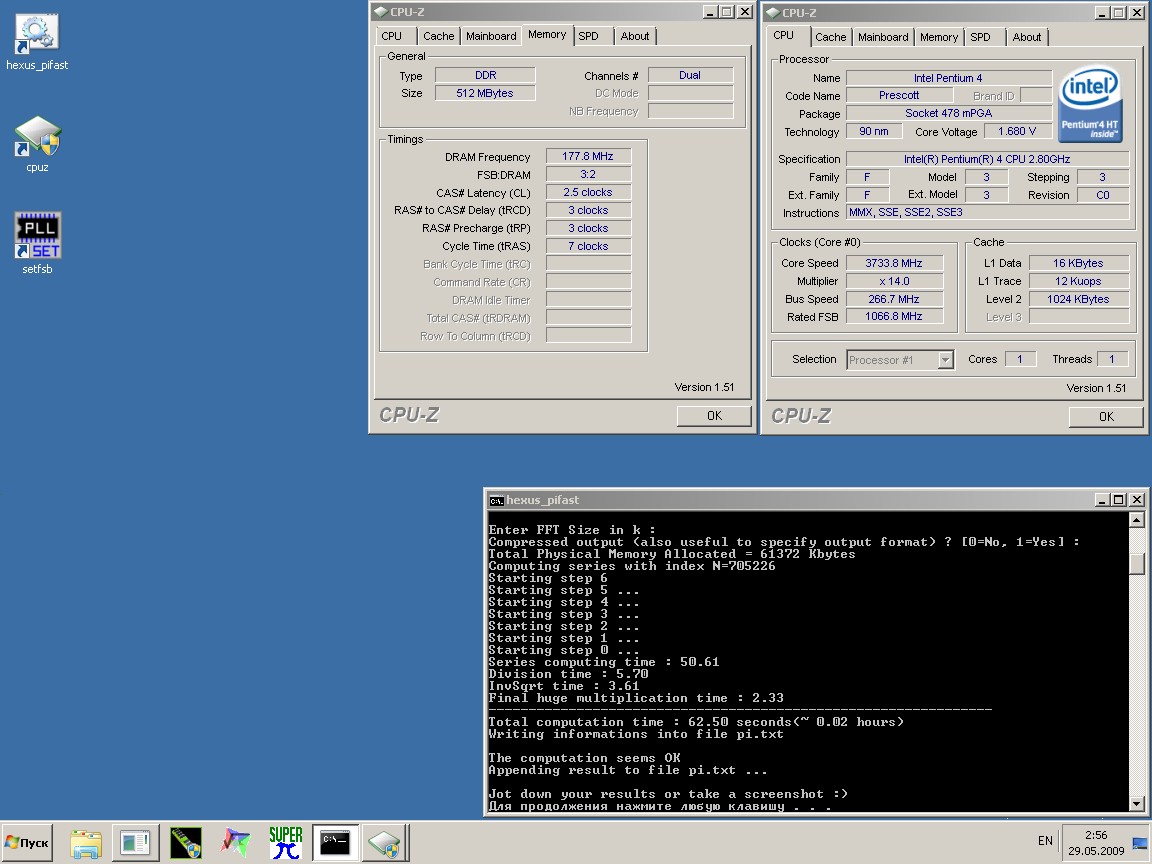Open the setfsb PLL SET shortcut

click(37, 244)
